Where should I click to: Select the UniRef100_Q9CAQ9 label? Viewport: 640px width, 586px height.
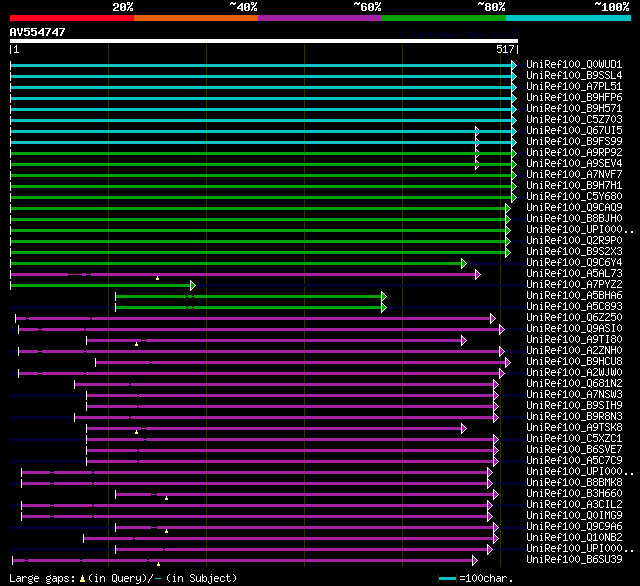[x=574, y=208]
